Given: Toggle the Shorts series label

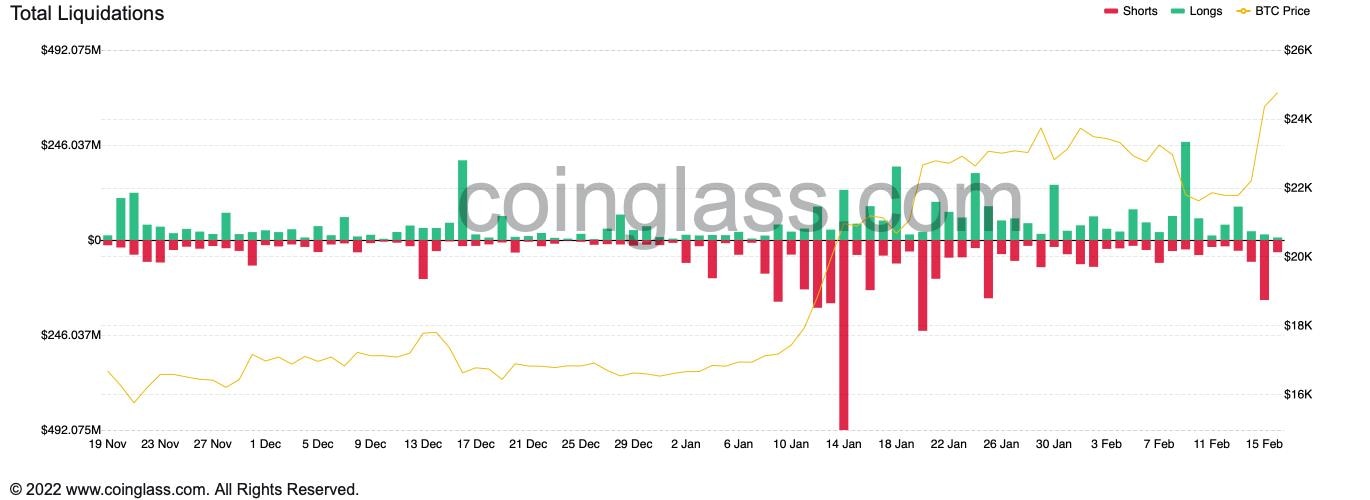Looking at the screenshot, I should [1140, 12].
